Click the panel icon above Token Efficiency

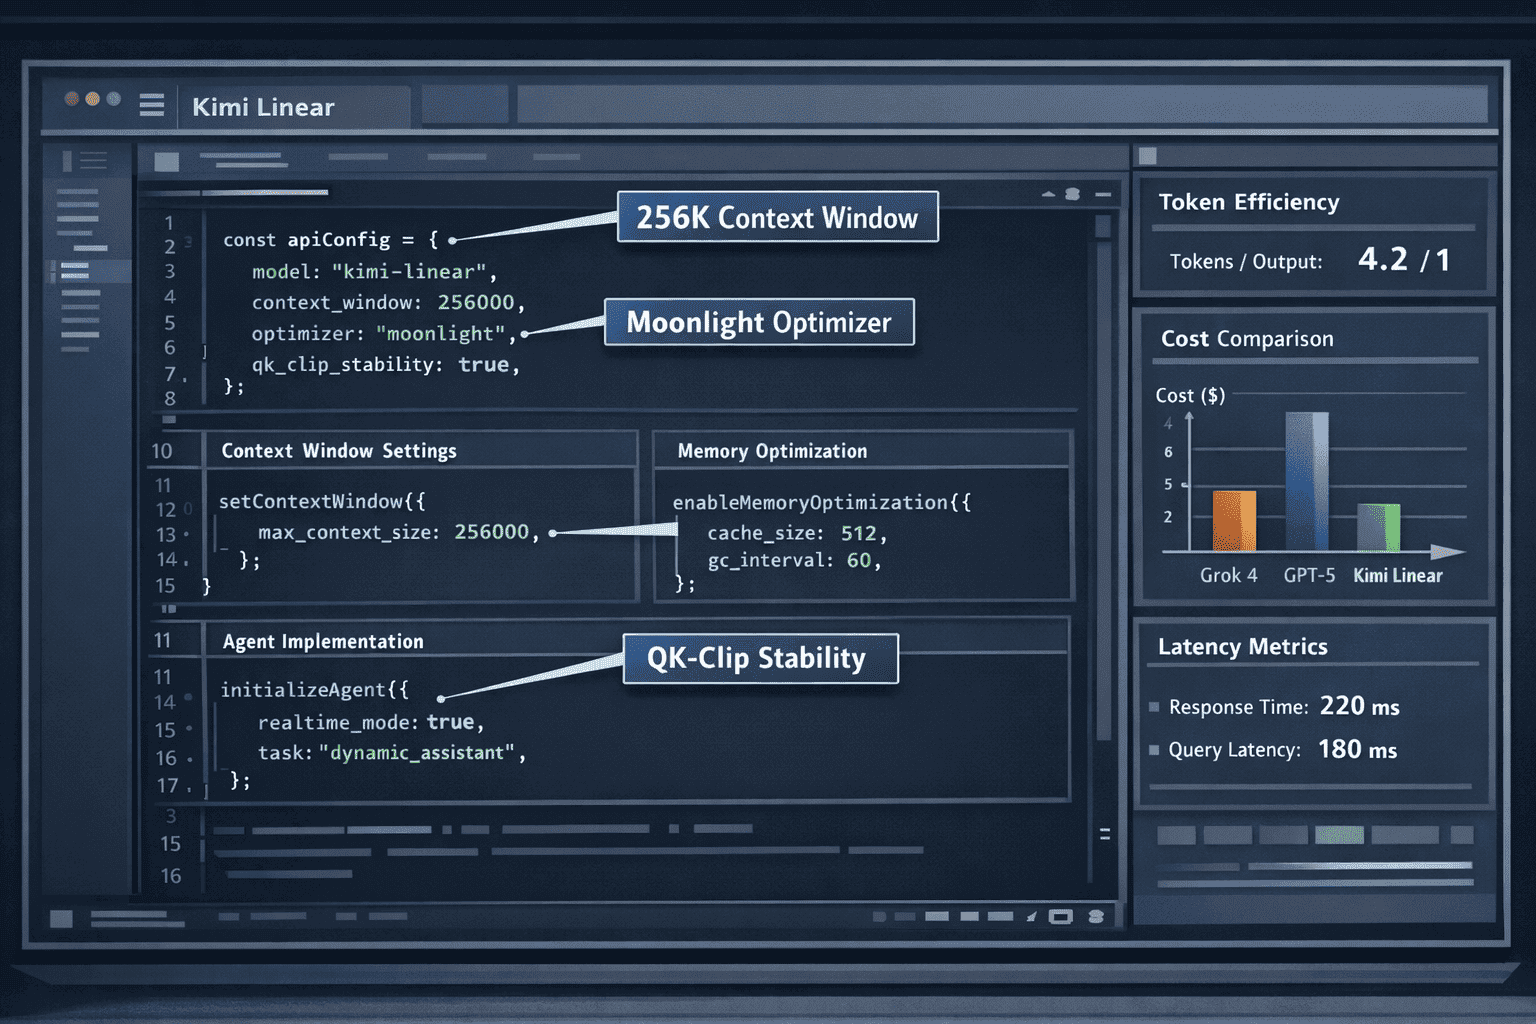tap(1146, 155)
